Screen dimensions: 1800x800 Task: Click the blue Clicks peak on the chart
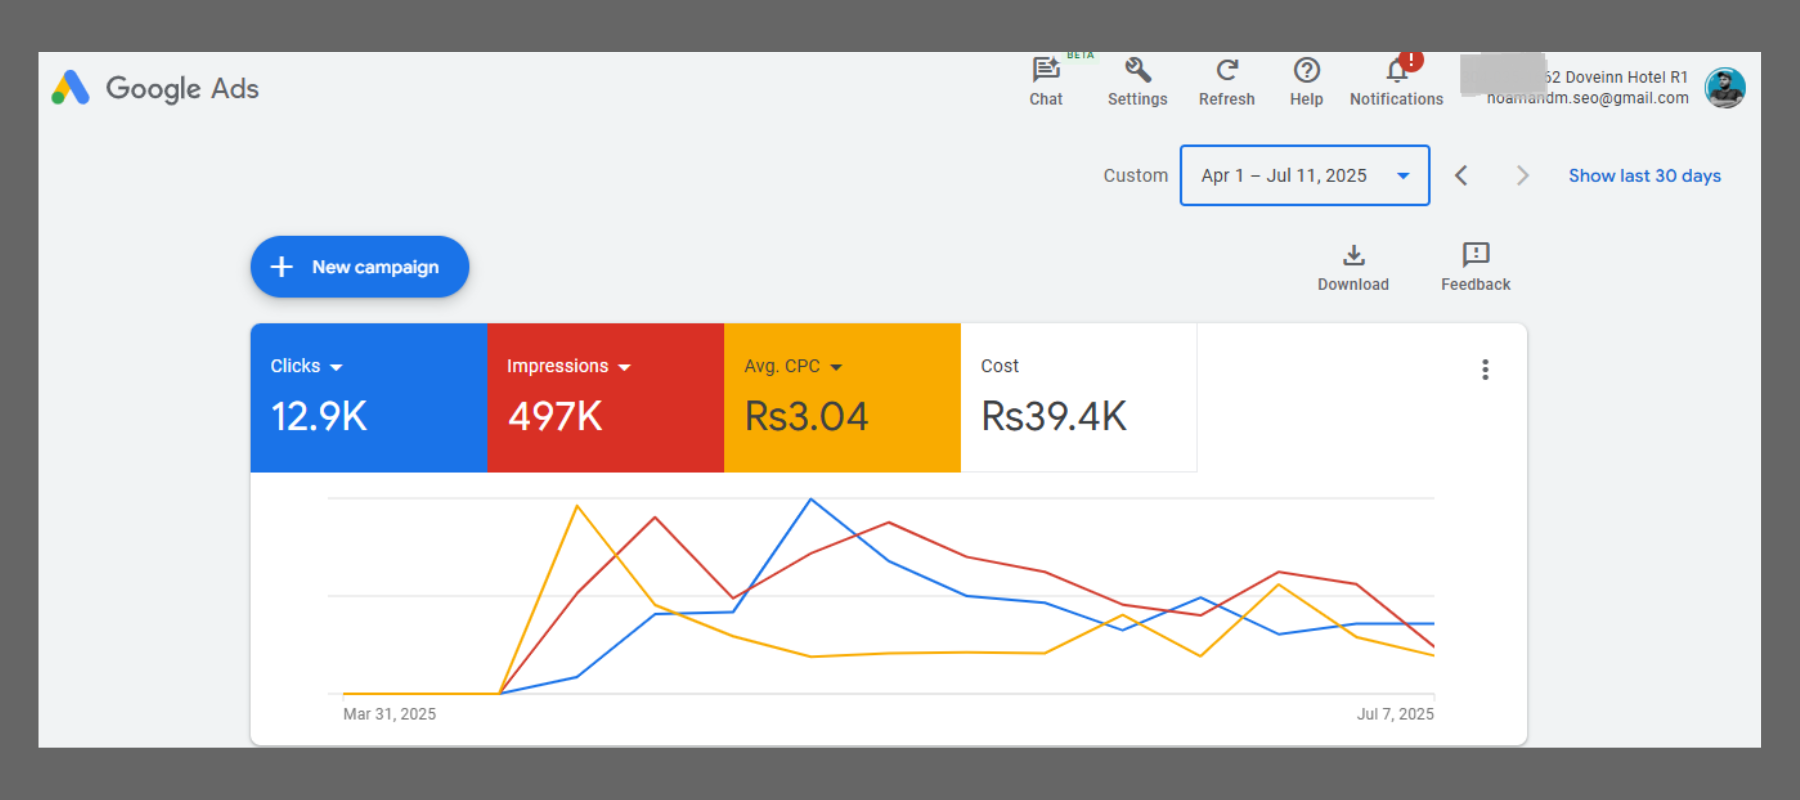click(x=811, y=499)
